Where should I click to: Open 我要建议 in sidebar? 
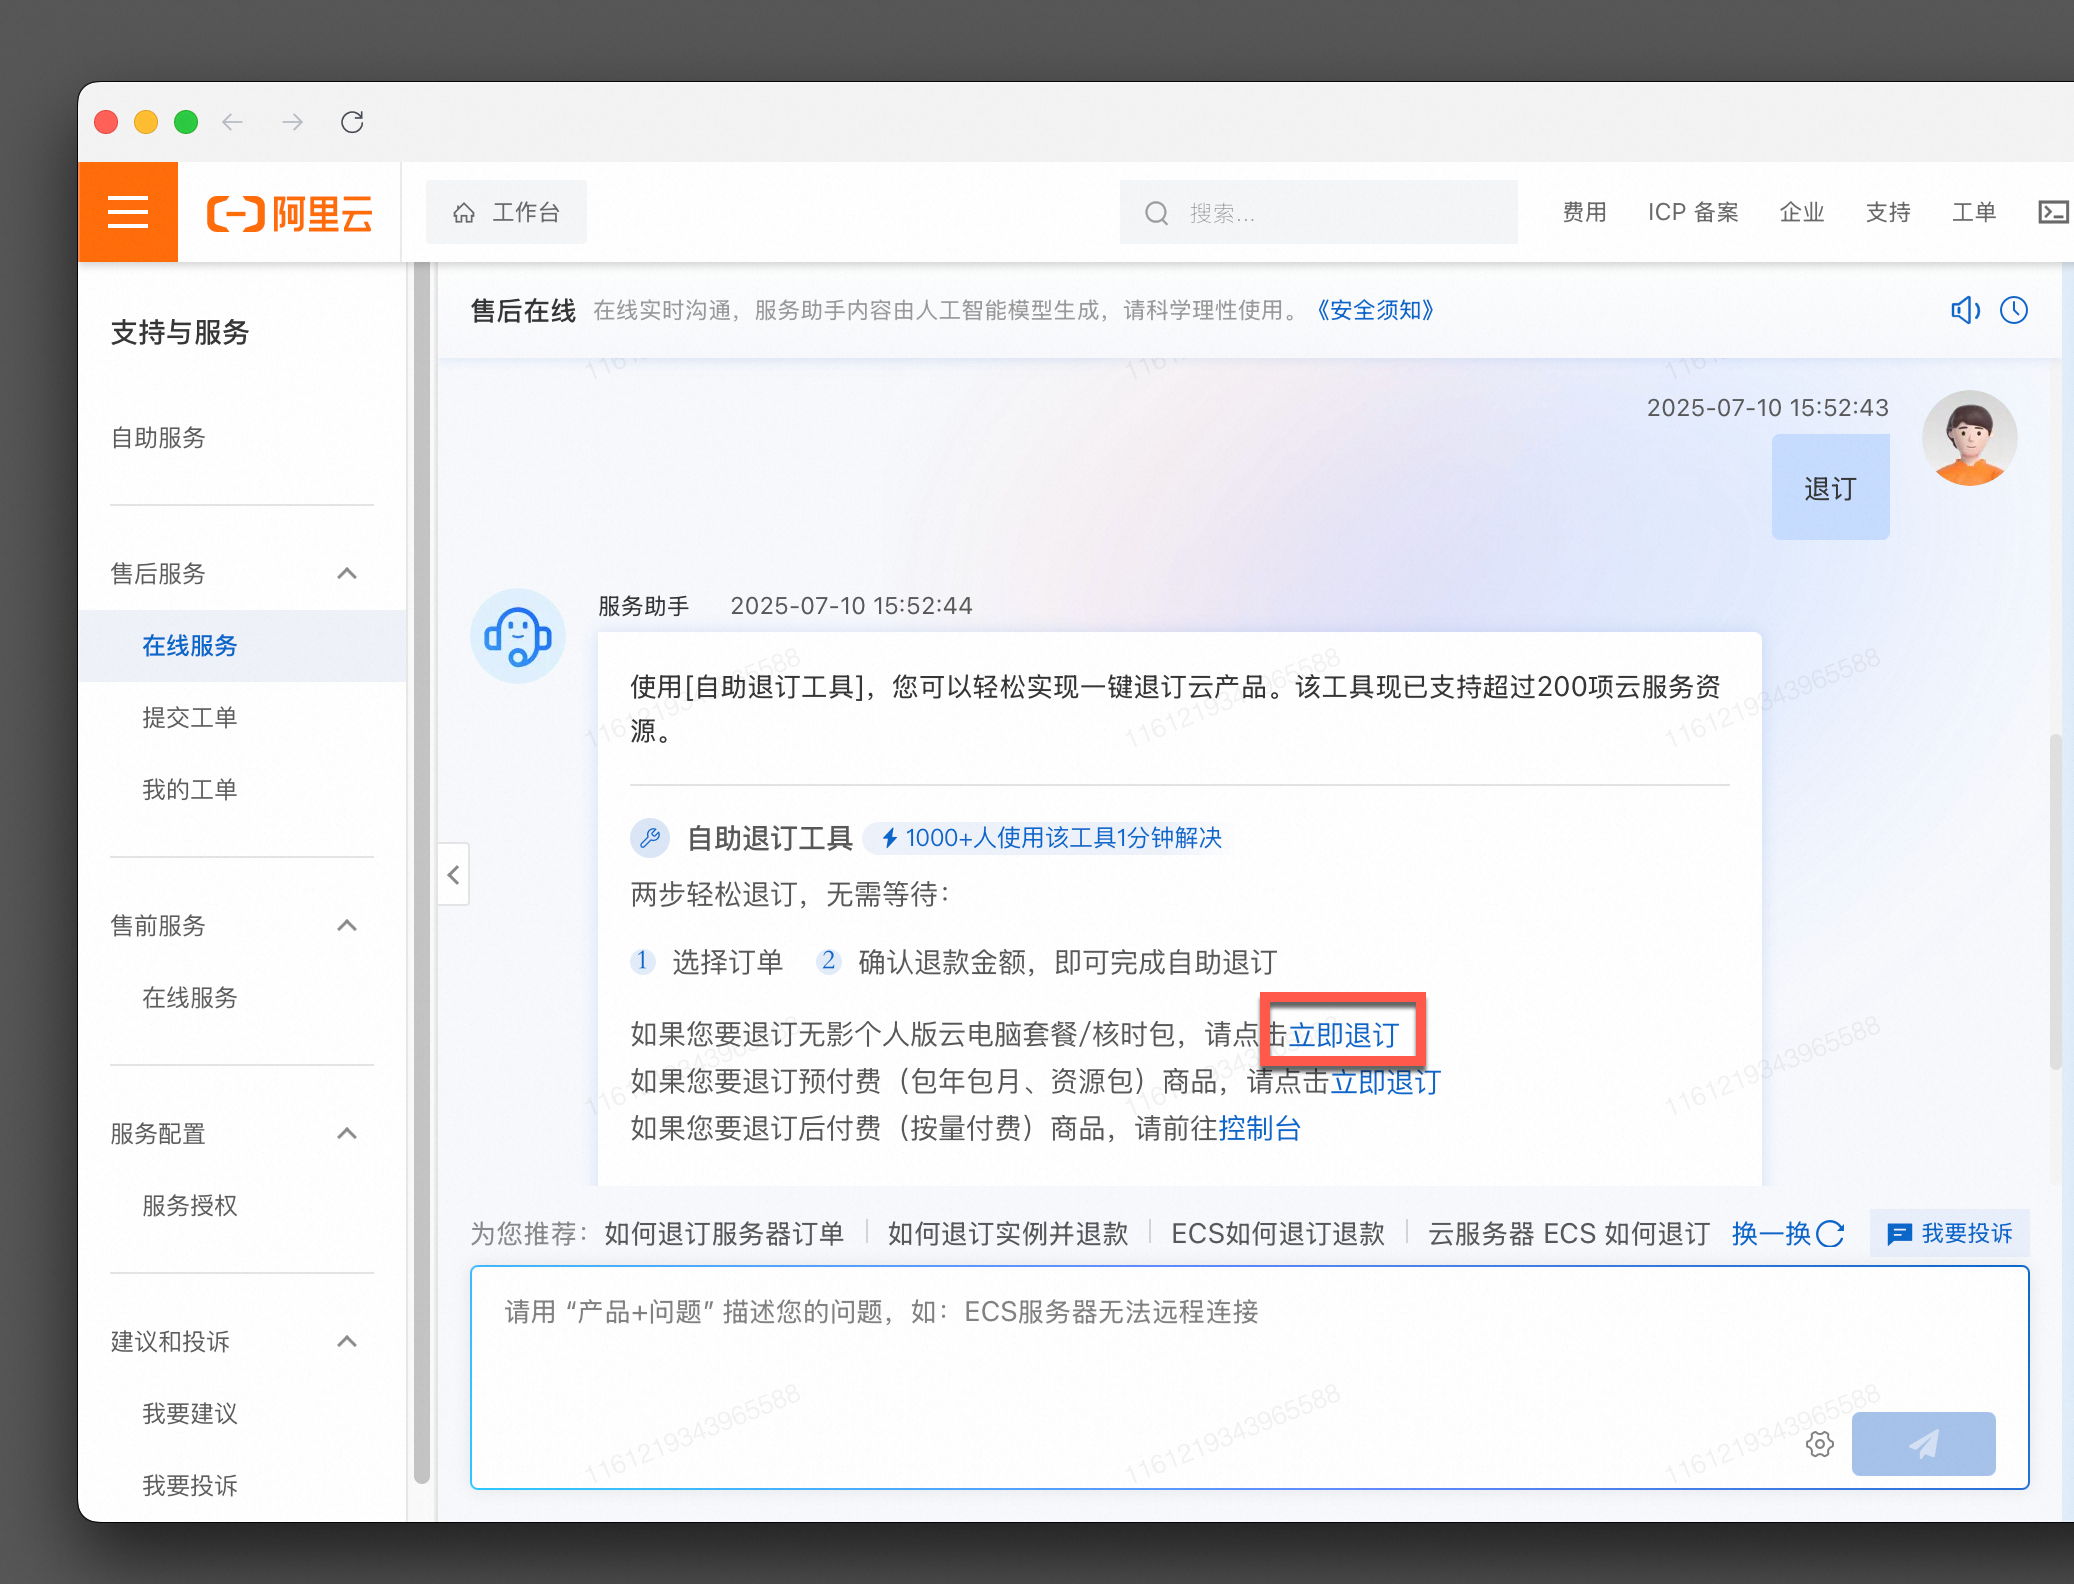[190, 1414]
